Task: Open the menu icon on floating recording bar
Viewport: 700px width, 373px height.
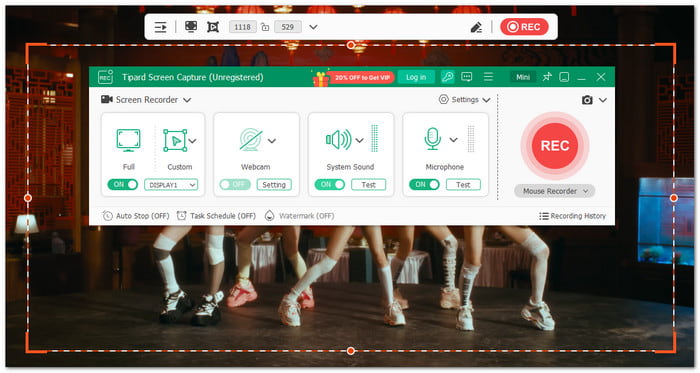Action: 160,27
